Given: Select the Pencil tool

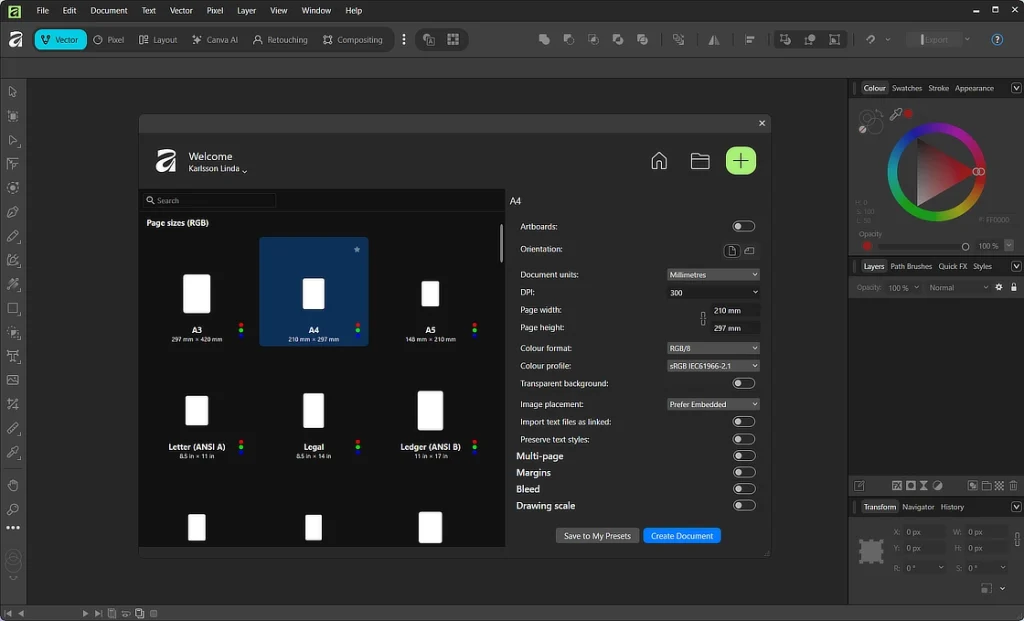Looking at the screenshot, I should (12, 236).
